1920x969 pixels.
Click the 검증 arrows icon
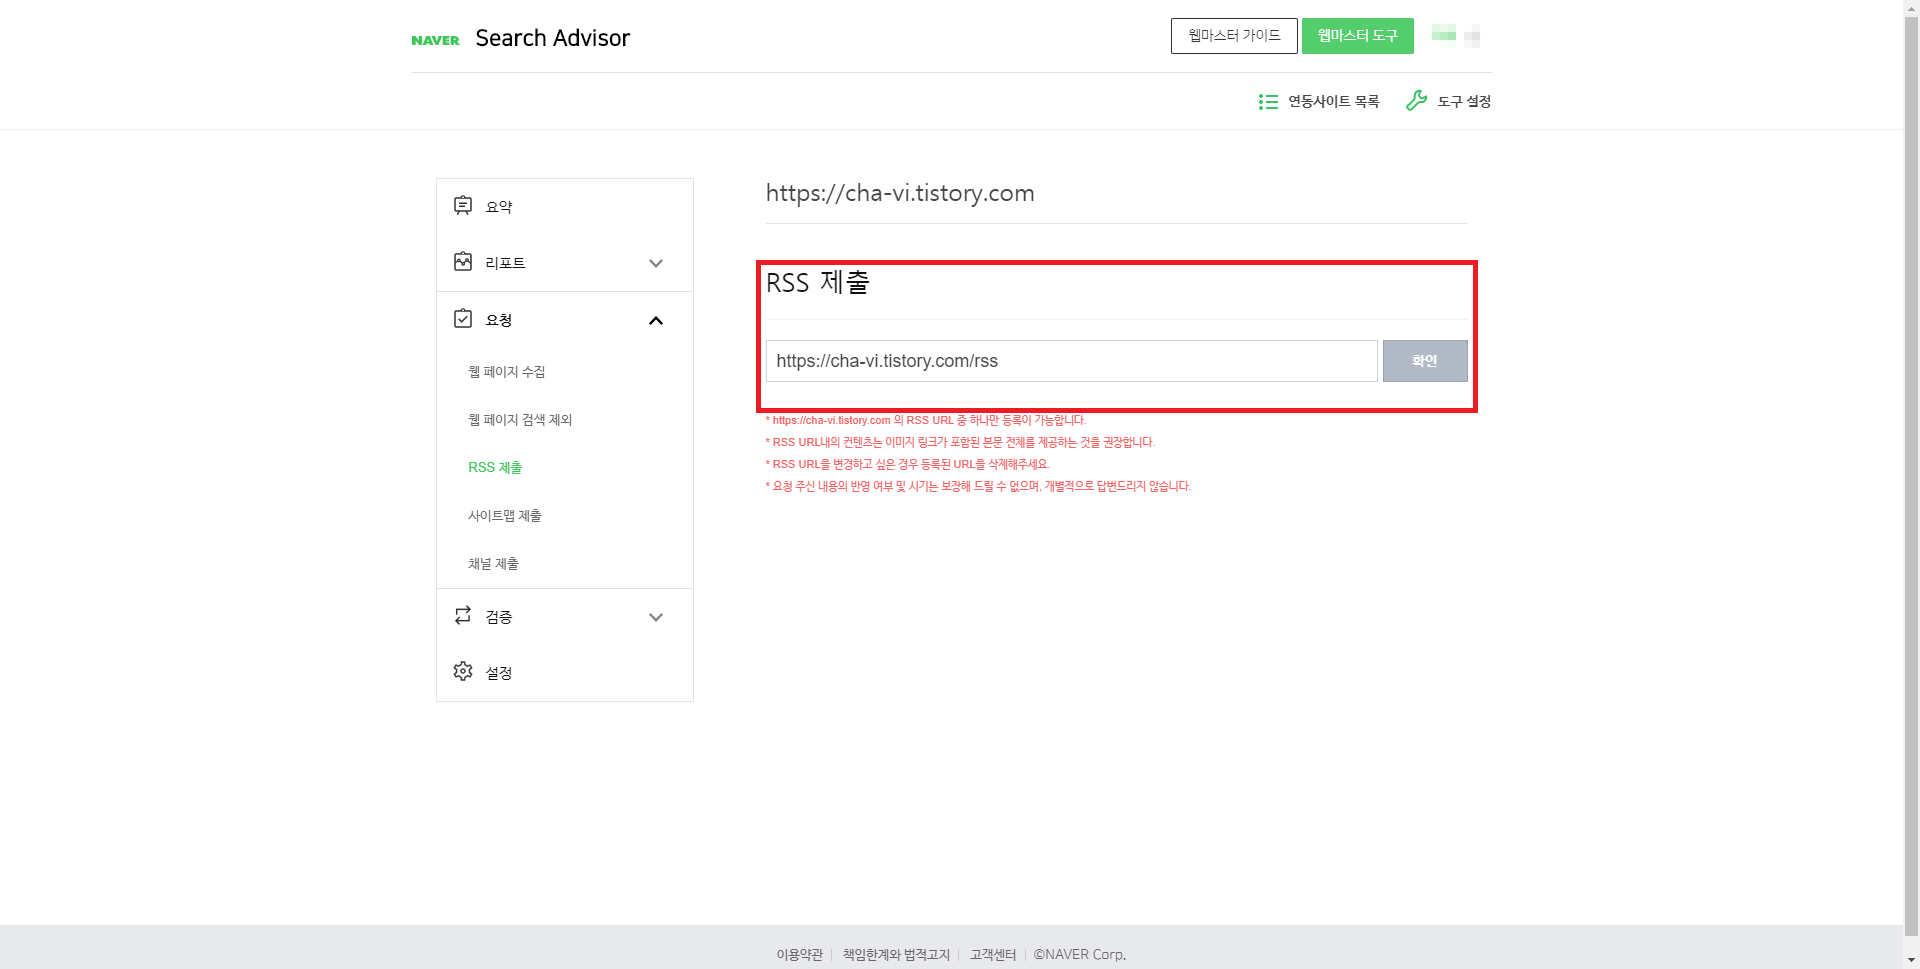463,615
